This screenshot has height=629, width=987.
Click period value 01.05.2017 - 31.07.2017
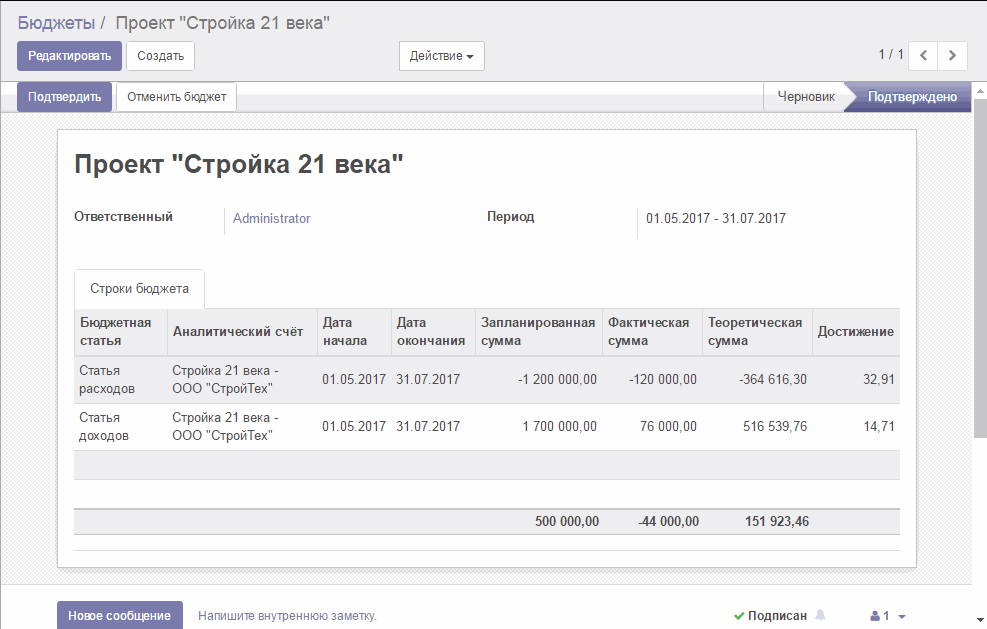tap(716, 218)
